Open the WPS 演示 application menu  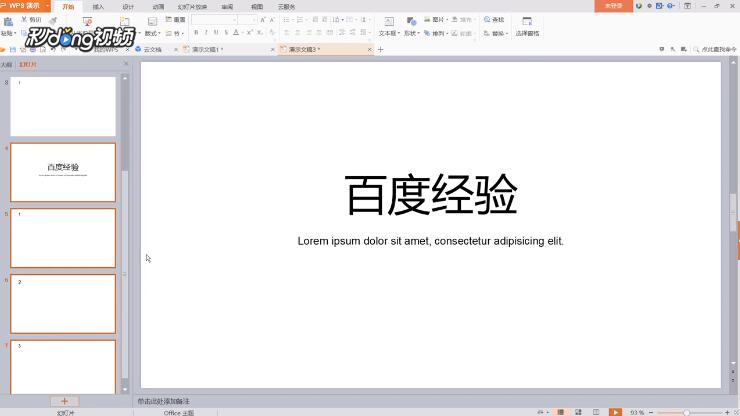click(x=25, y=6)
